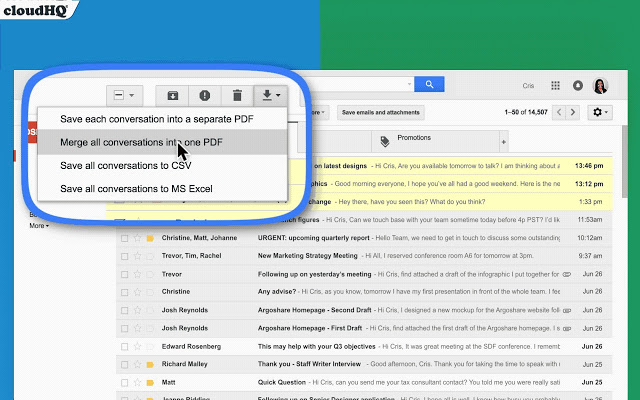
Task: Open the download save-to-PDF dropdown button
Action: 271,96
